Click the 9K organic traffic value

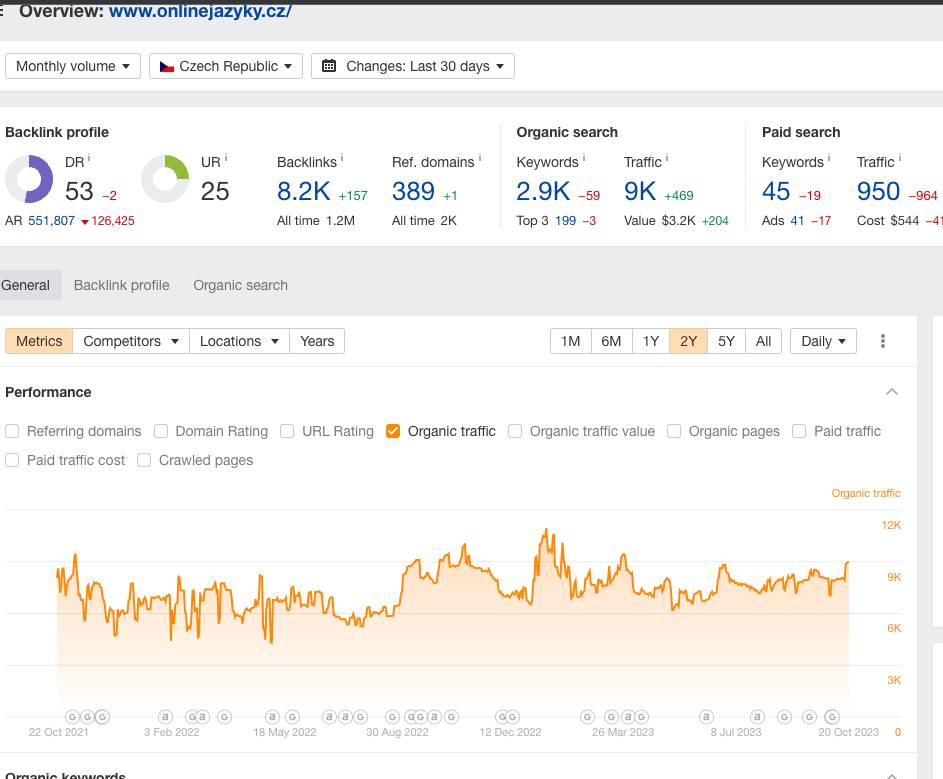point(640,191)
